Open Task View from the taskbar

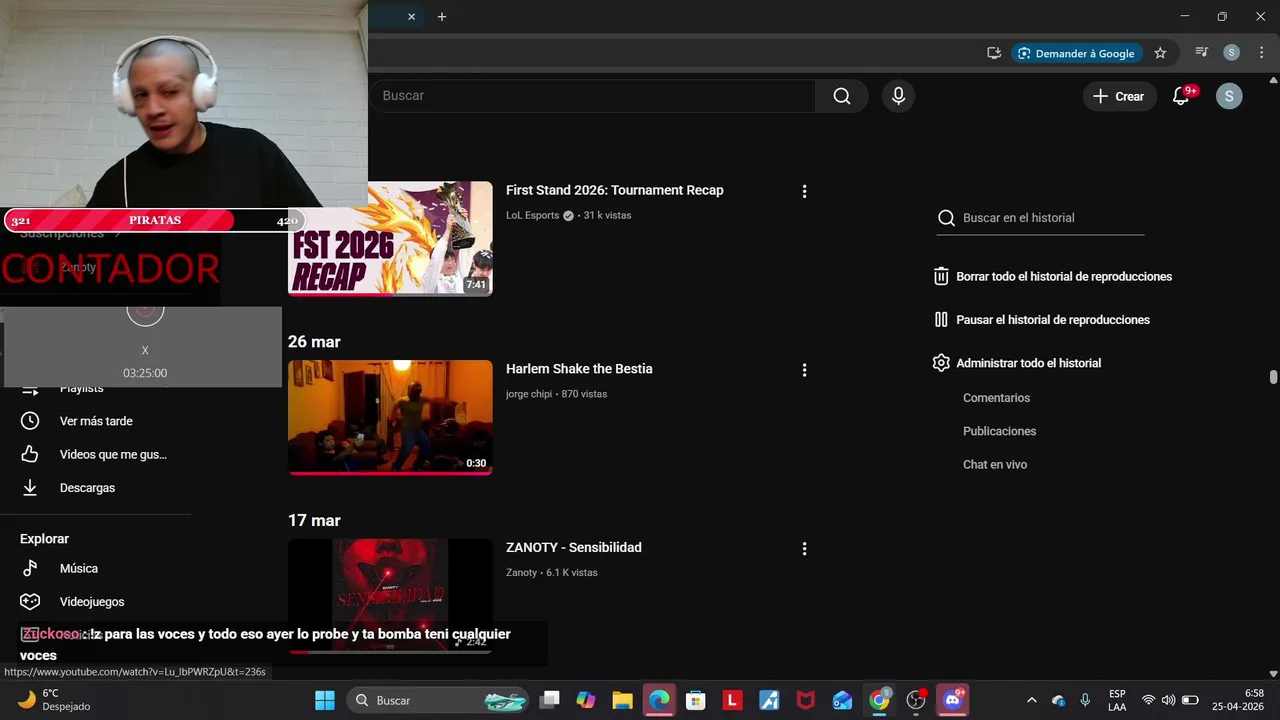(549, 700)
